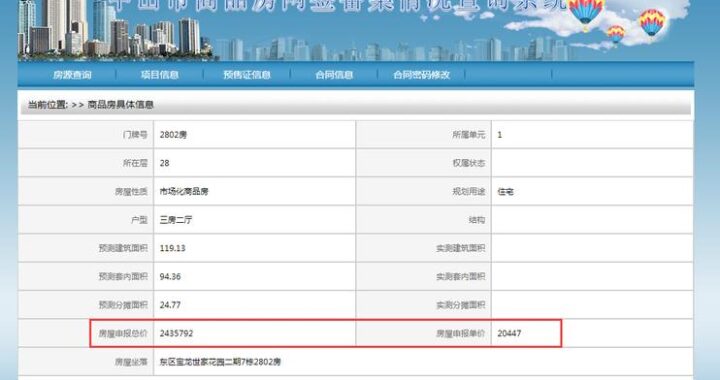This screenshot has height=380, width=720.
Task: Select the 预测建筑面积 label
Action: click(123, 248)
